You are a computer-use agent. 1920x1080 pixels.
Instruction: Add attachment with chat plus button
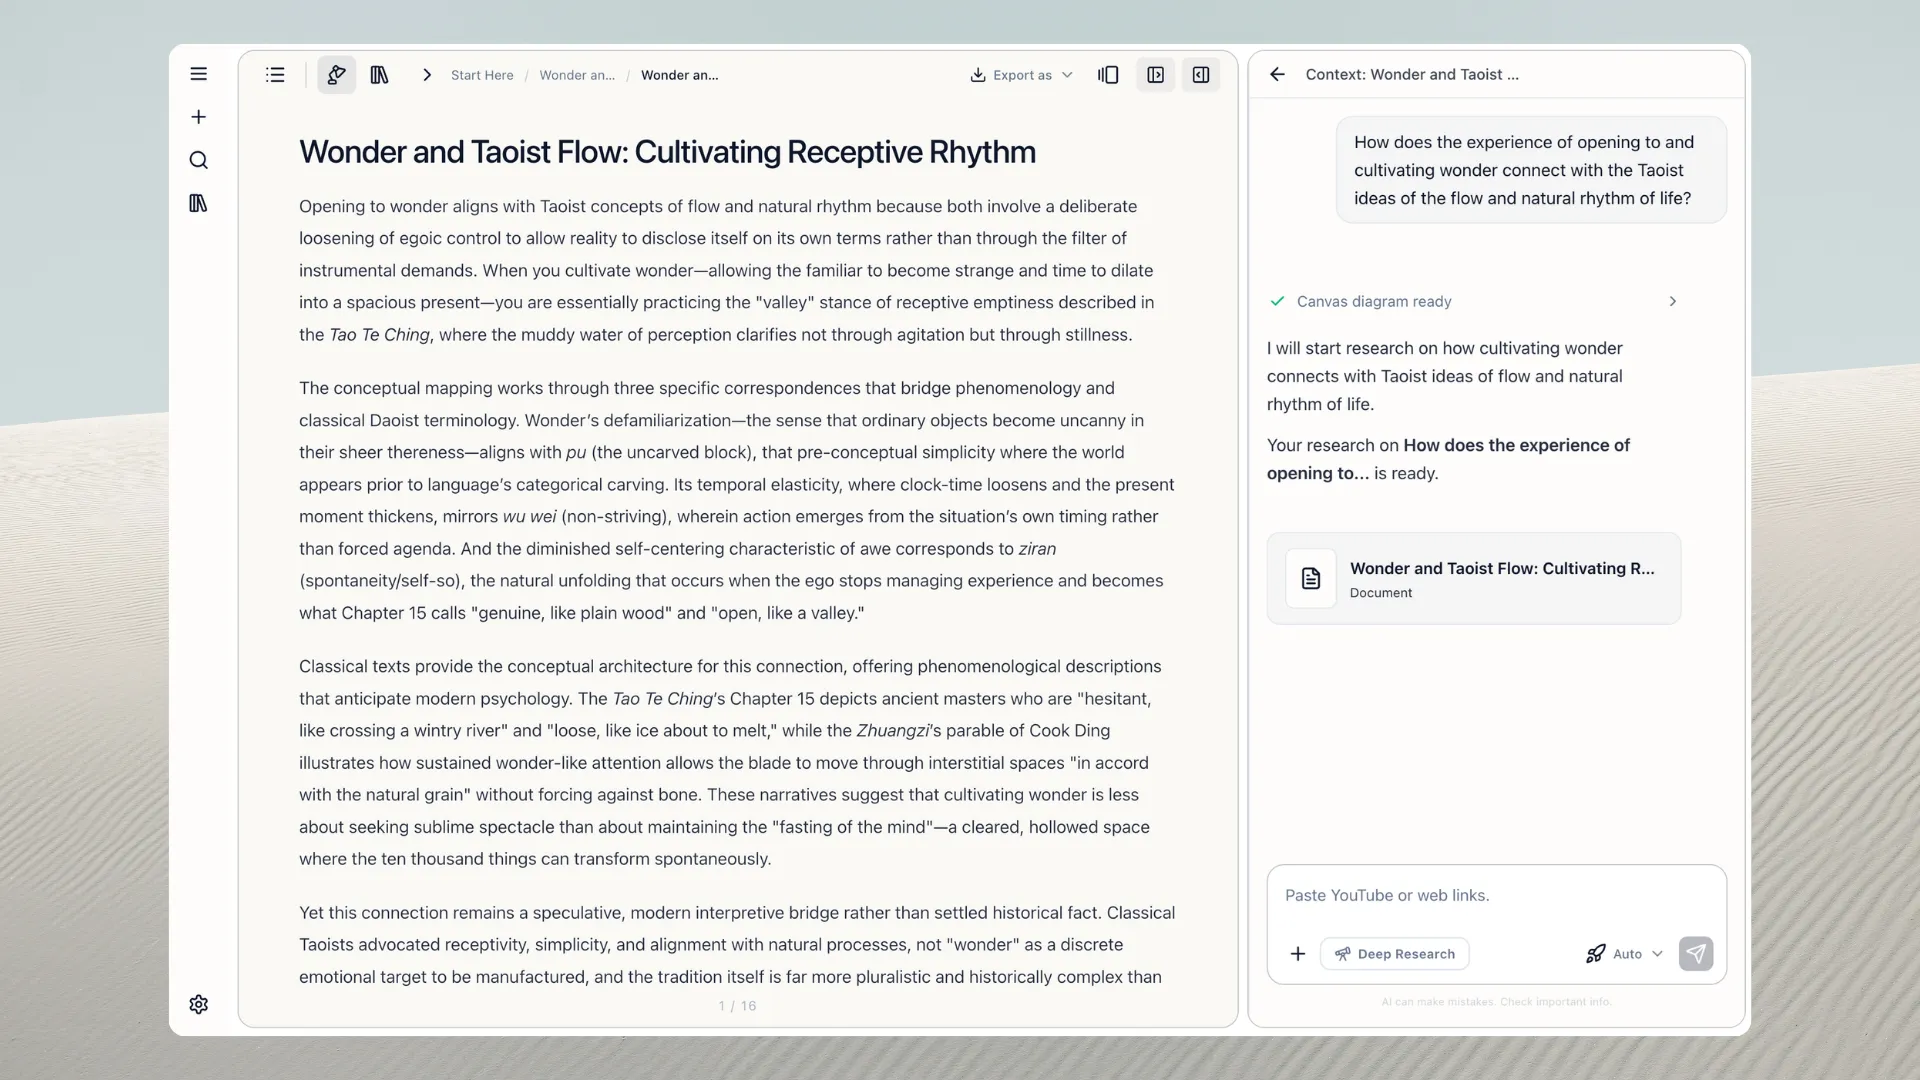coord(1298,954)
